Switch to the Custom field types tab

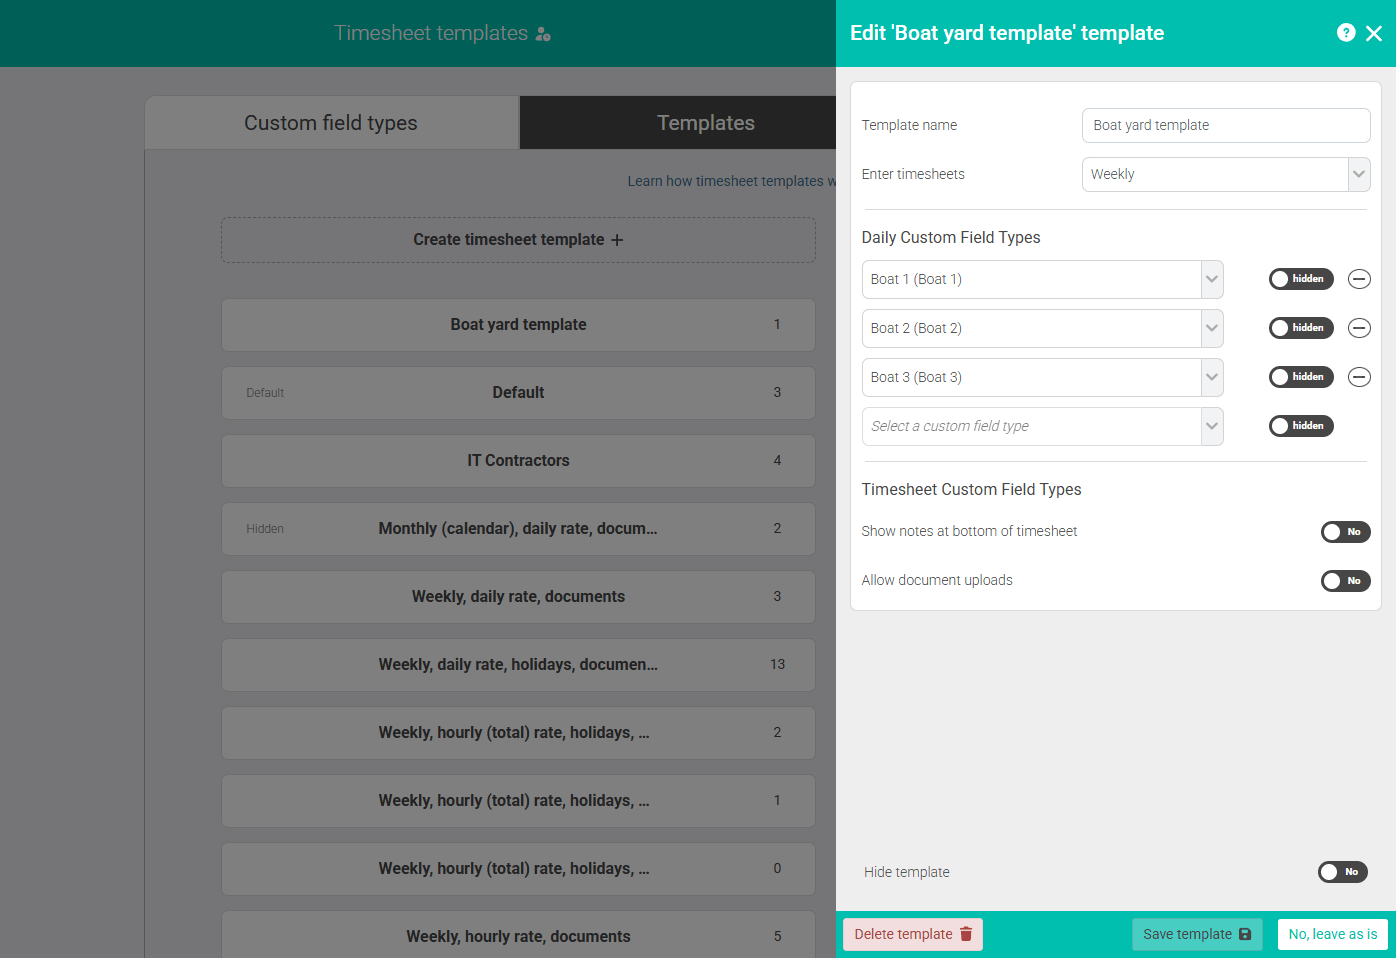click(330, 122)
